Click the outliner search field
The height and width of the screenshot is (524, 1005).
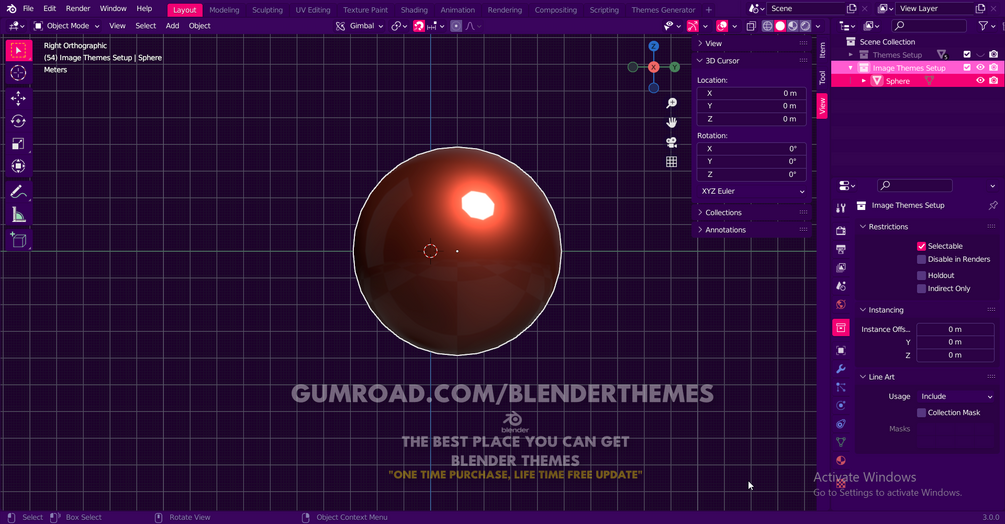(929, 26)
